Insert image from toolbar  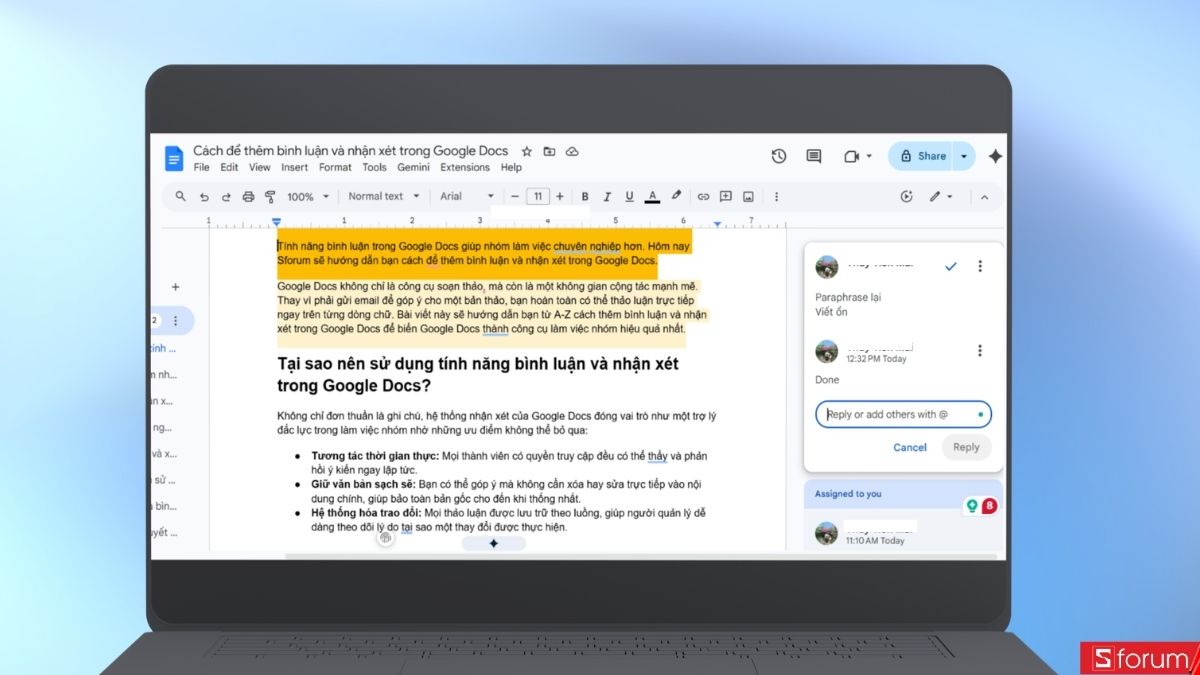[749, 196]
